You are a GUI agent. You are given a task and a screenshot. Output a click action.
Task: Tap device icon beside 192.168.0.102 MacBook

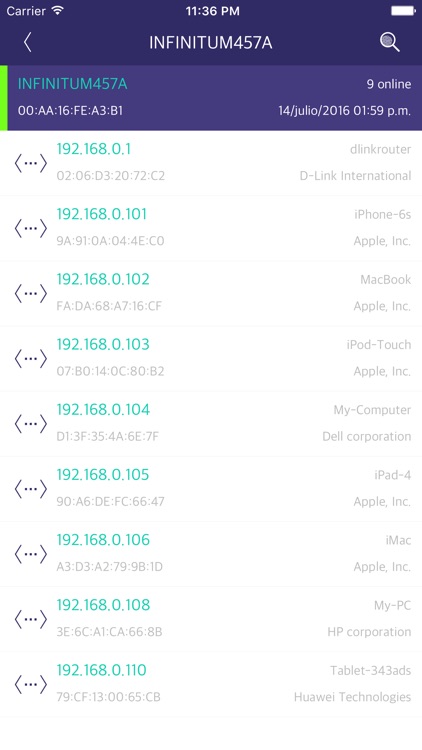[x=31, y=293]
